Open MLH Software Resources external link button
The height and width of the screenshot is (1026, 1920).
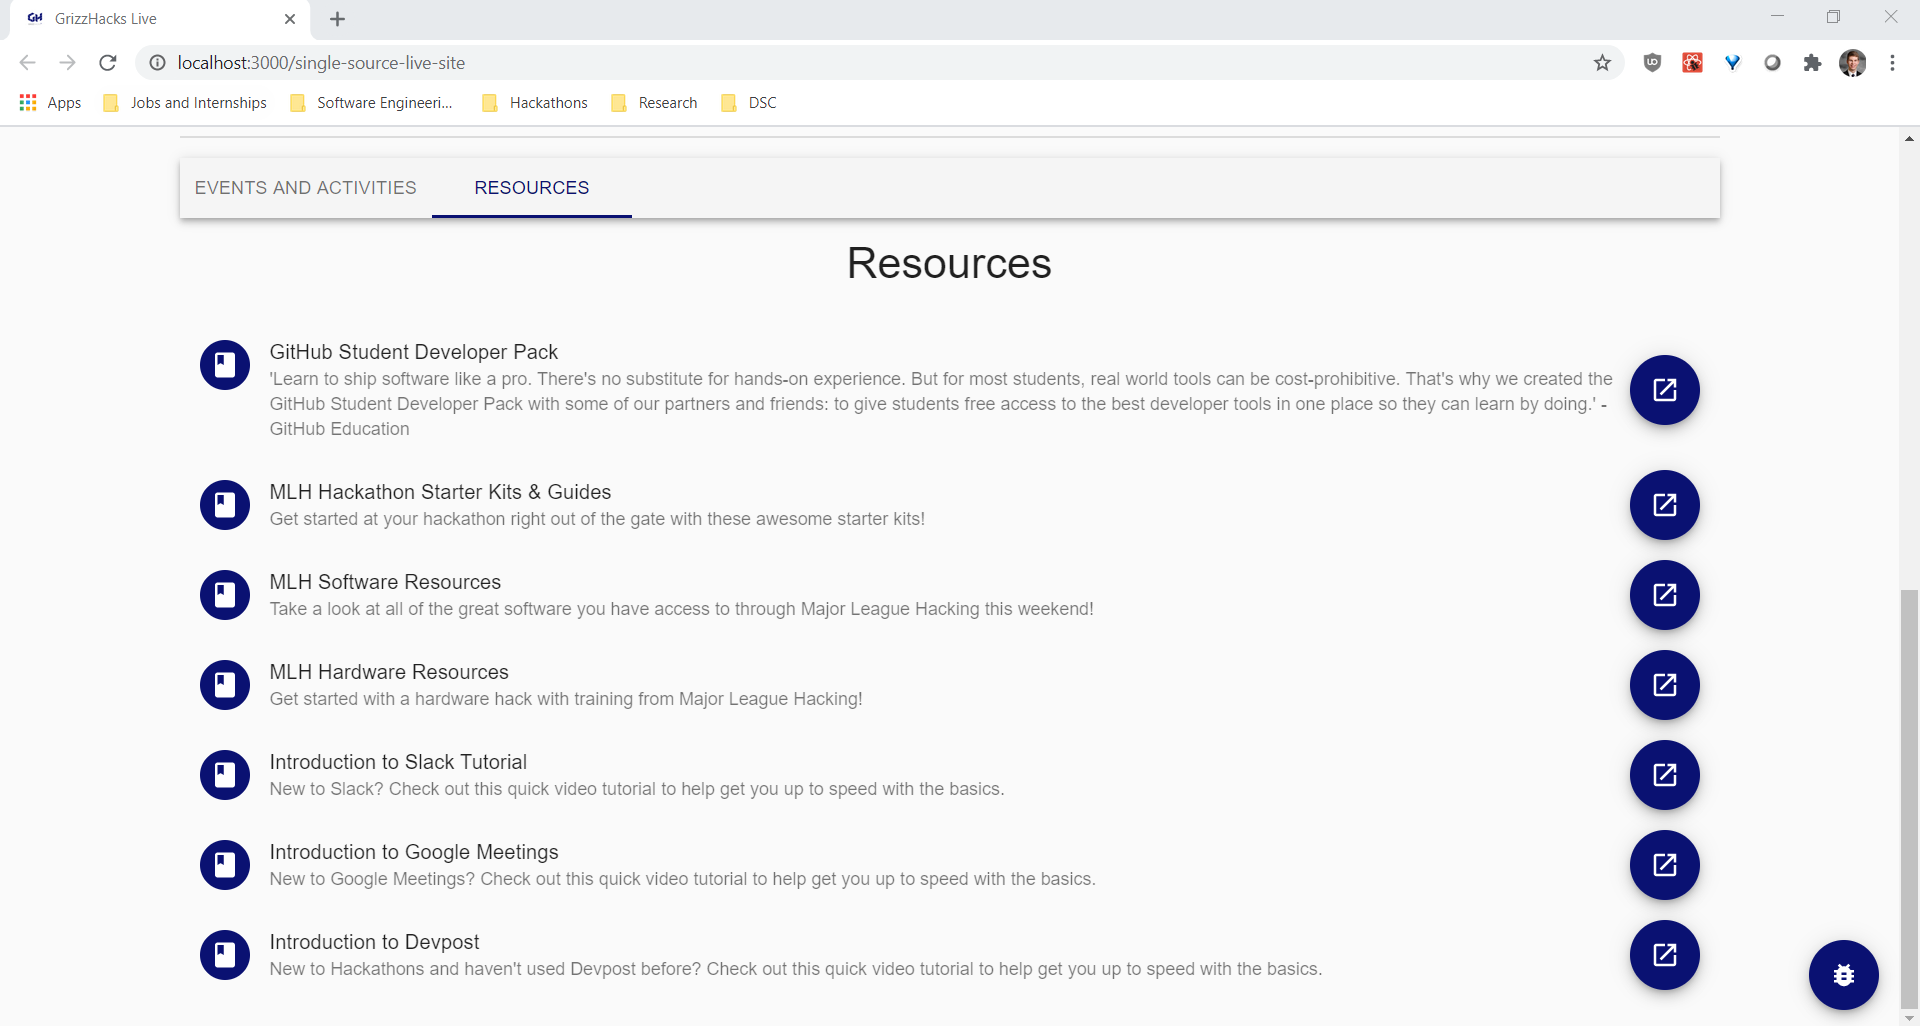[1664, 595]
